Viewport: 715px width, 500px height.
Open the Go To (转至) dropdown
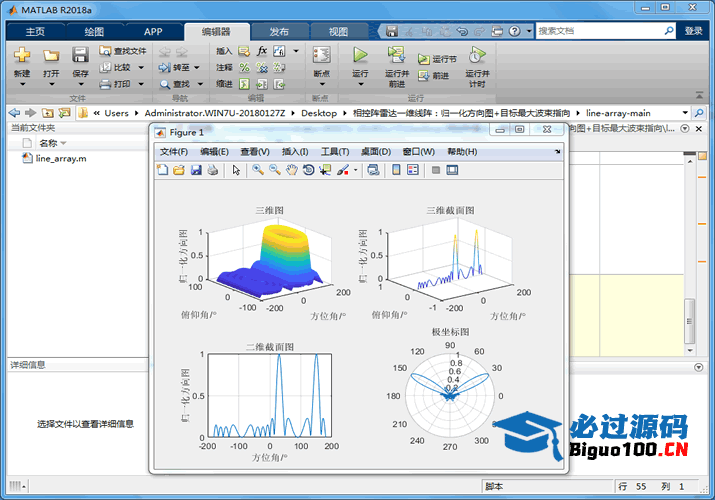click(x=197, y=67)
